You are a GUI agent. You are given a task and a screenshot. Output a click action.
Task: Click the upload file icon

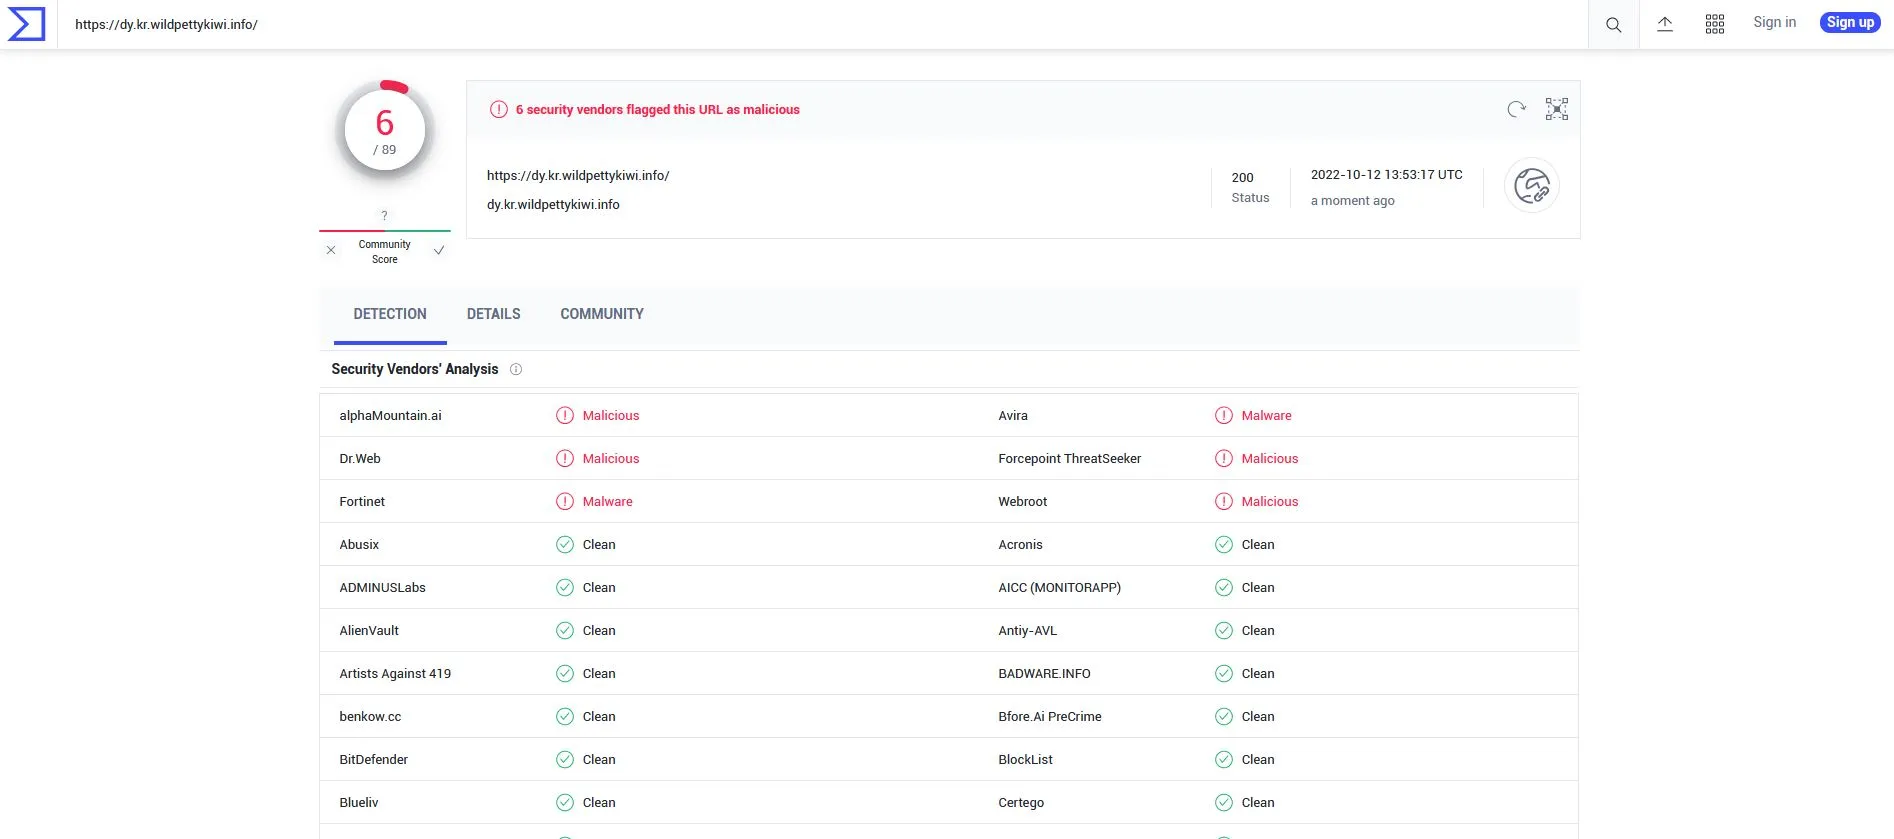point(1665,24)
